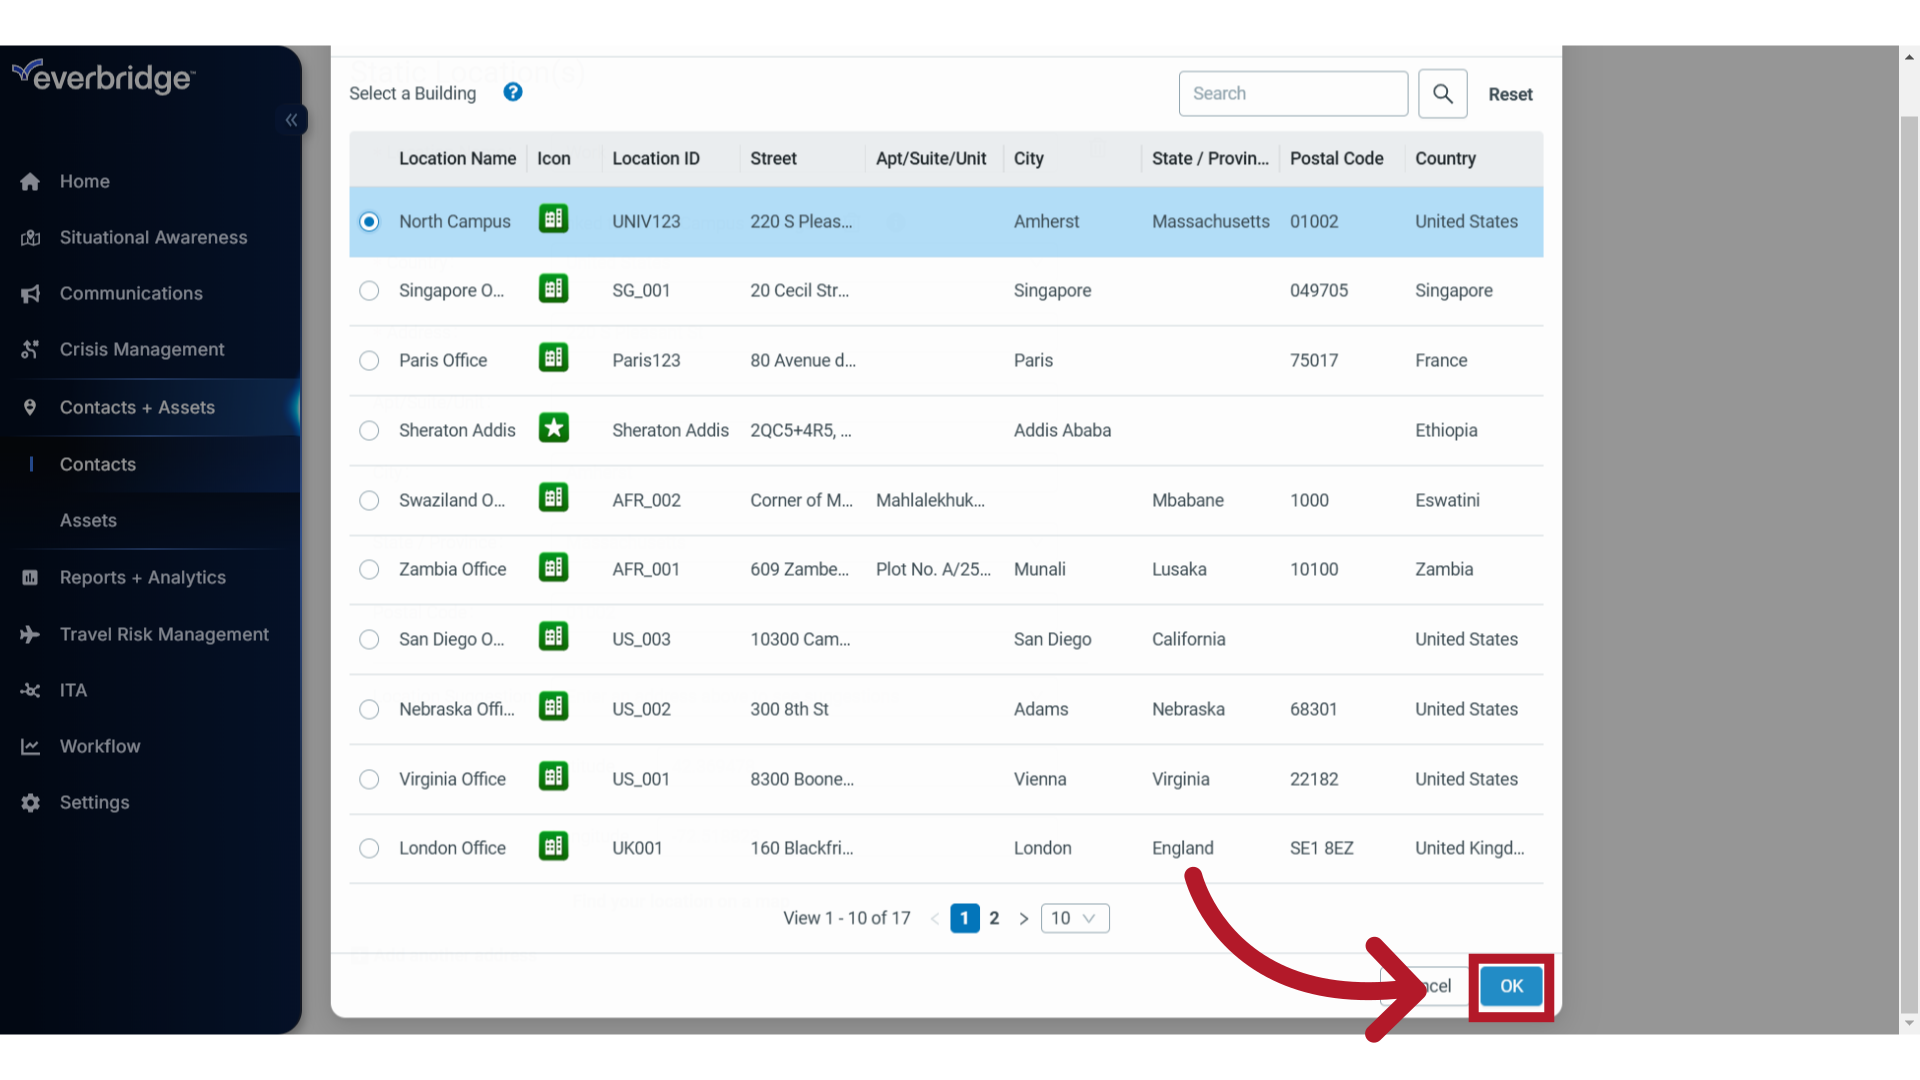
Task: Open the Communications section
Action: tap(130, 293)
